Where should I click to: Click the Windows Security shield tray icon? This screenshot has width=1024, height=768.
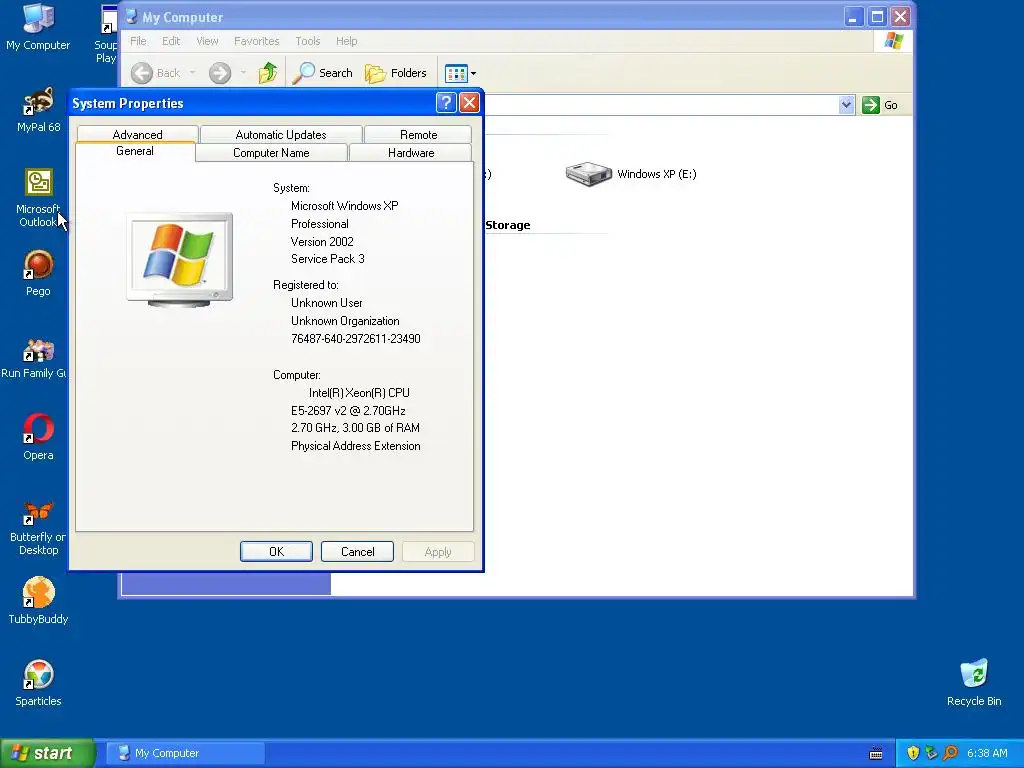913,753
